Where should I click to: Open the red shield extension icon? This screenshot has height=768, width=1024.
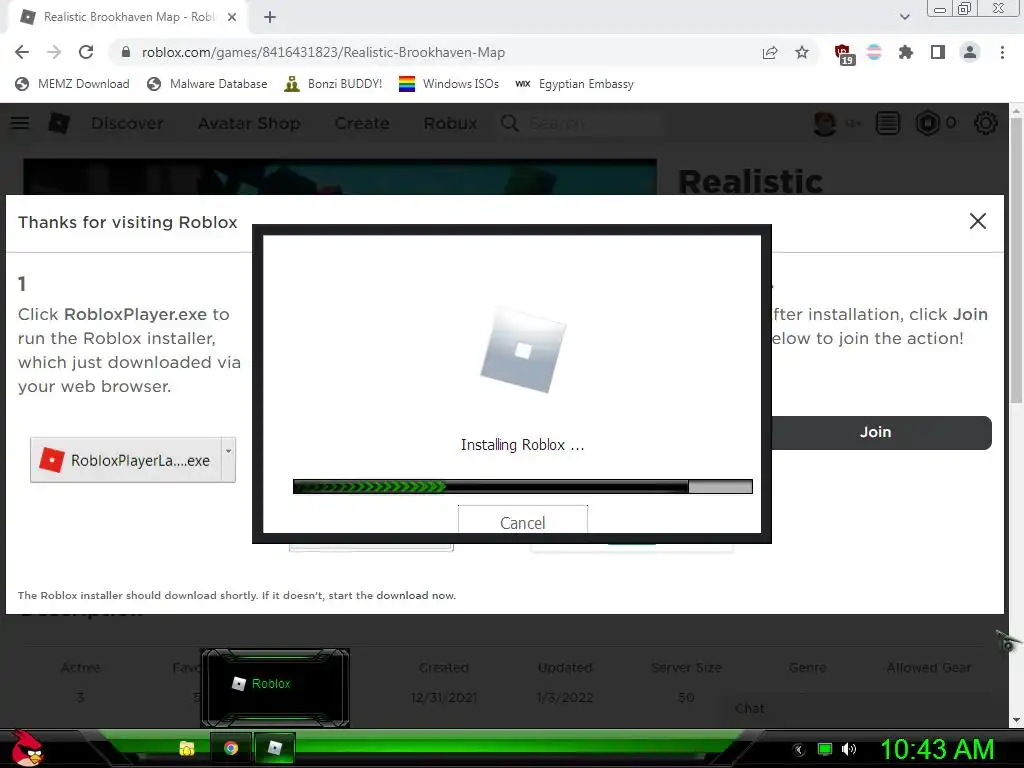(843, 54)
